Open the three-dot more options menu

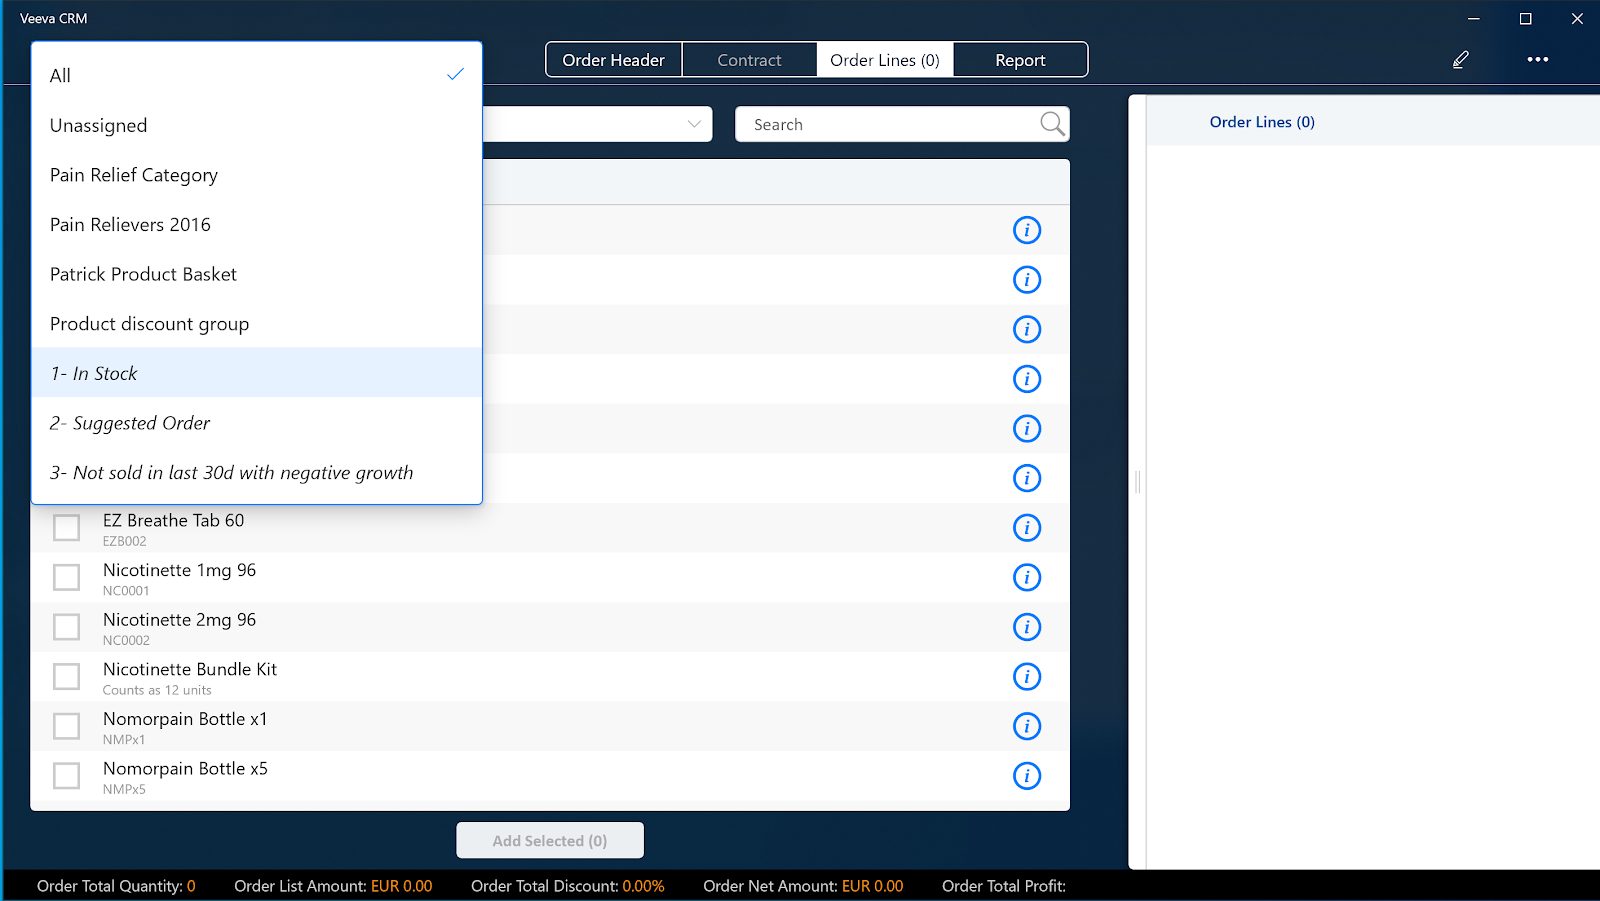1537,60
